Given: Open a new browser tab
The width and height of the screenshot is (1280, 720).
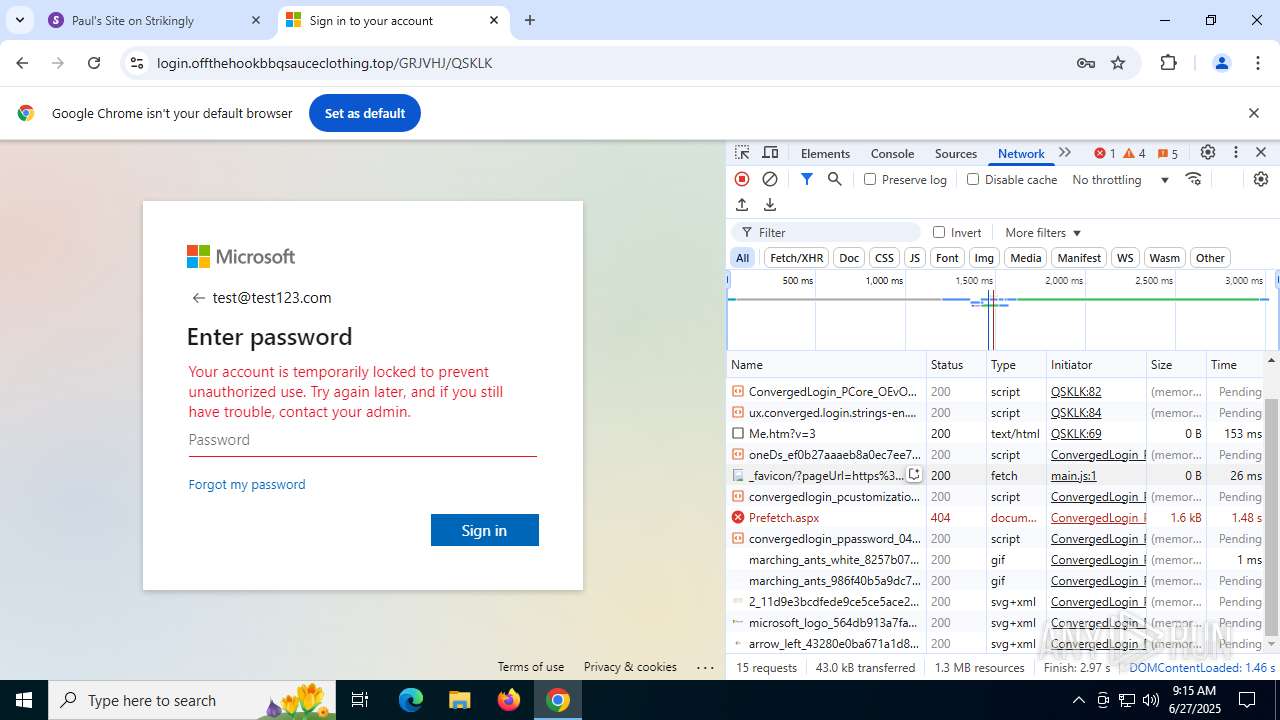Looking at the screenshot, I should [530, 20].
